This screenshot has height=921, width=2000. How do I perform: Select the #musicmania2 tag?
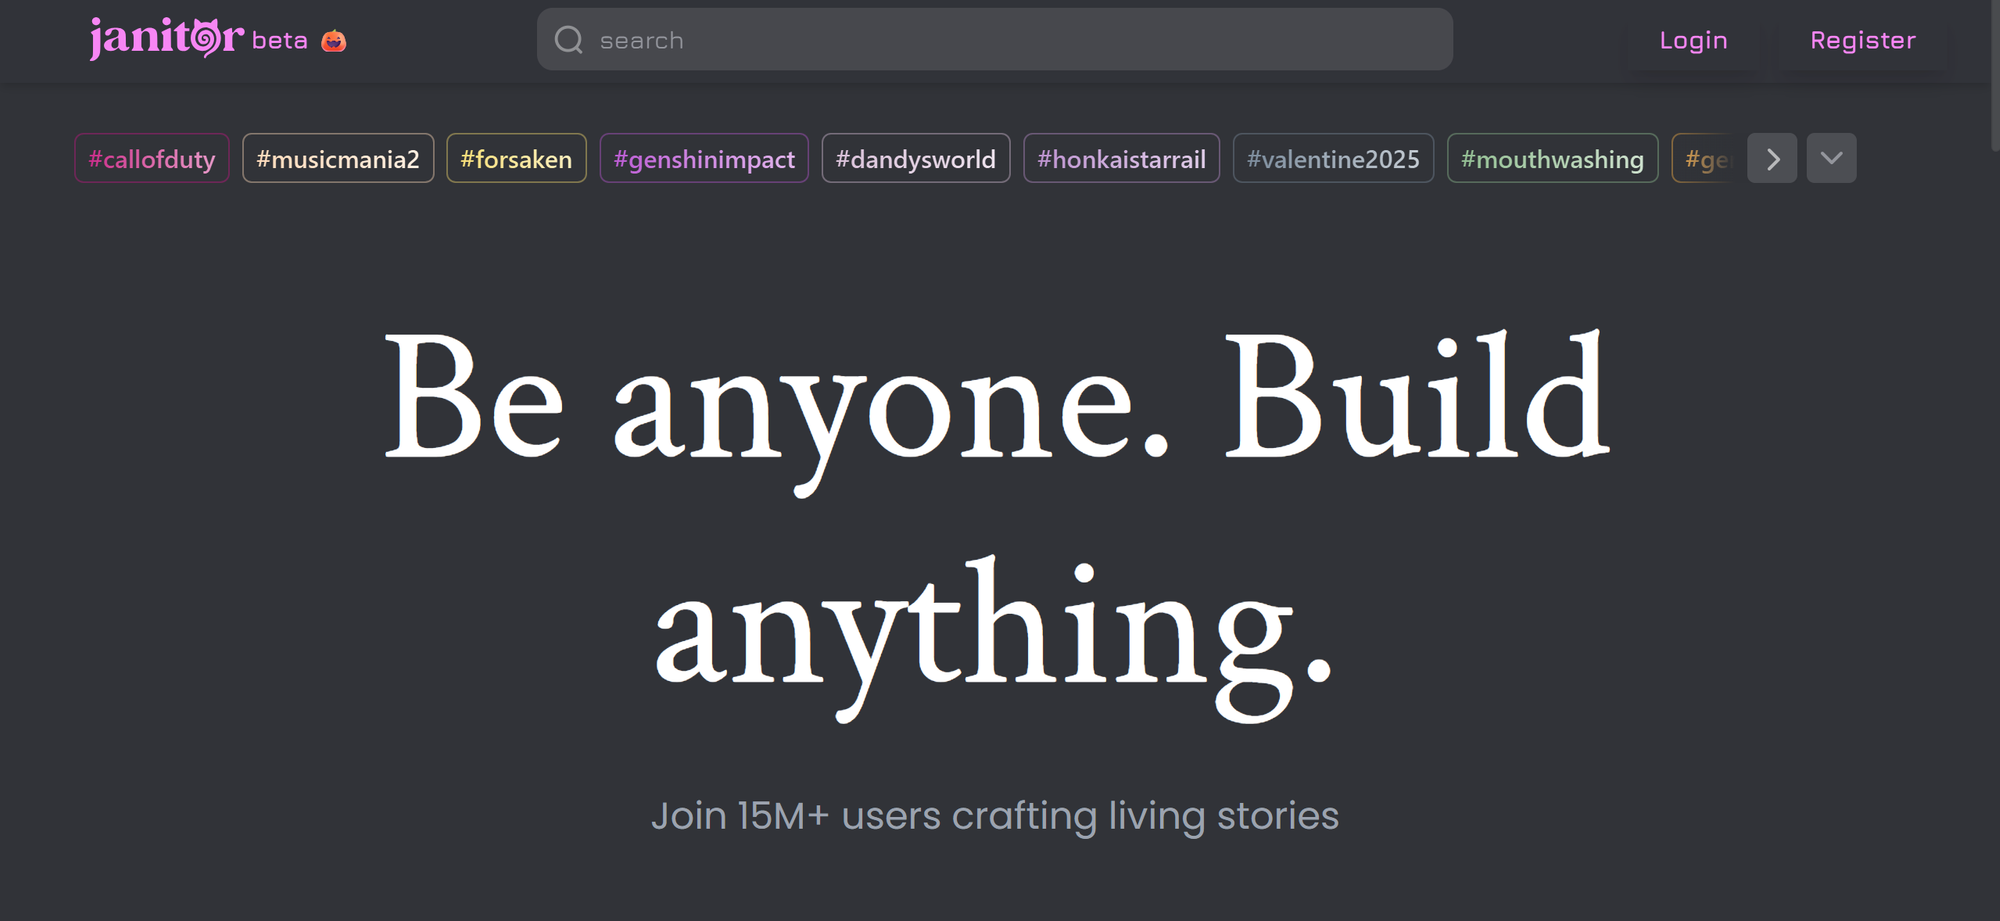coord(338,159)
